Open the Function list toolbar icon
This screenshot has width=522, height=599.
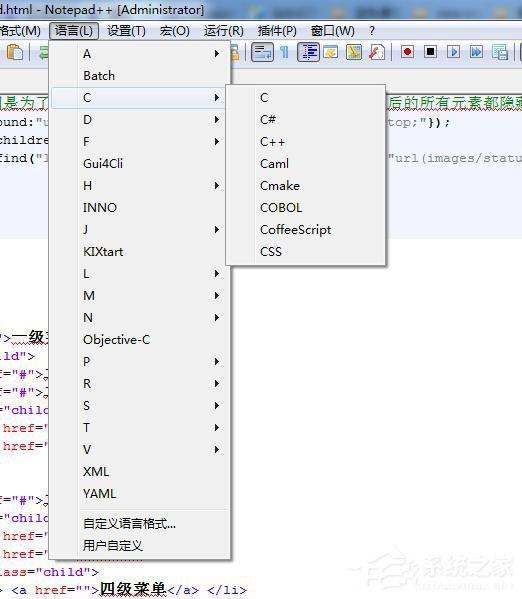pos(377,52)
